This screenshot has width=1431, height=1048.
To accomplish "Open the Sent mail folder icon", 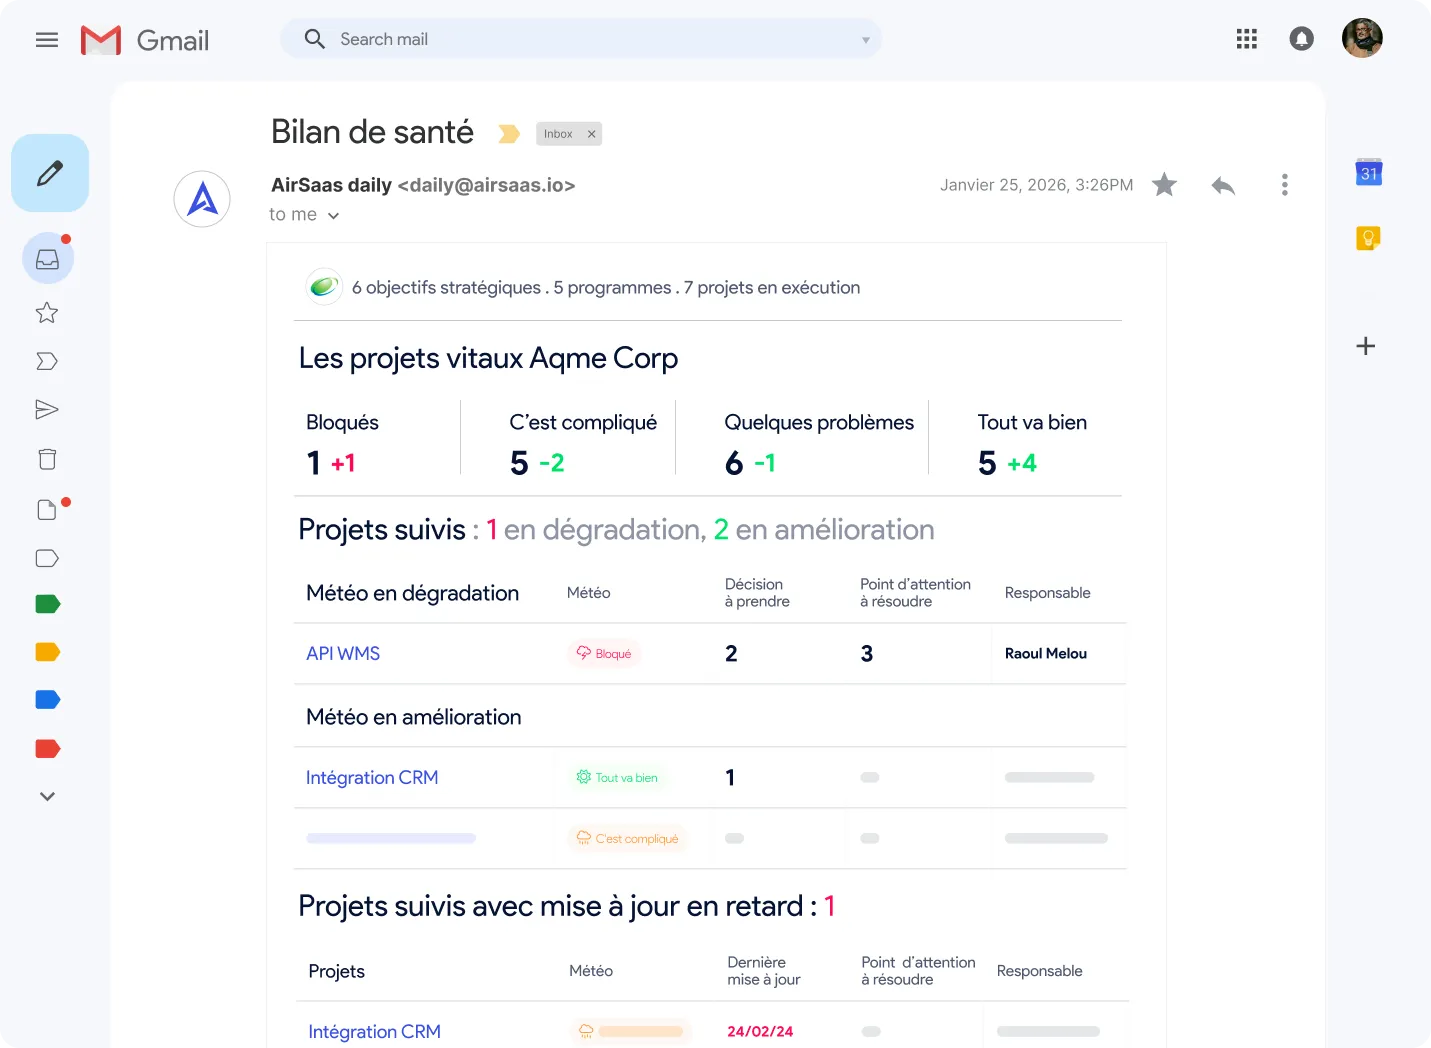I will pos(46,409).
